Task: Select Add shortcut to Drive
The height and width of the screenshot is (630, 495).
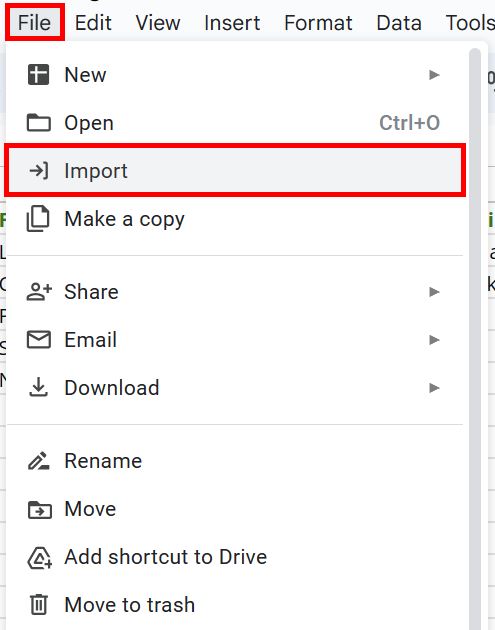Action: [235, 557]
